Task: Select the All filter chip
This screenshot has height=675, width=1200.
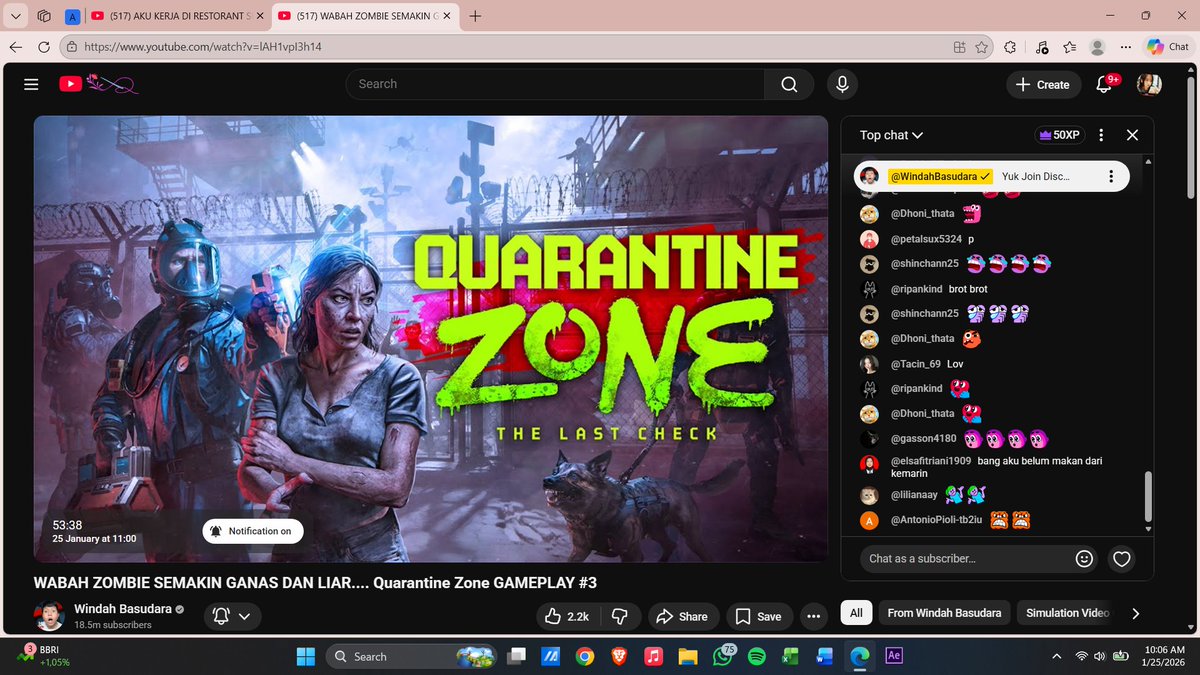Action: coord(856,613)
